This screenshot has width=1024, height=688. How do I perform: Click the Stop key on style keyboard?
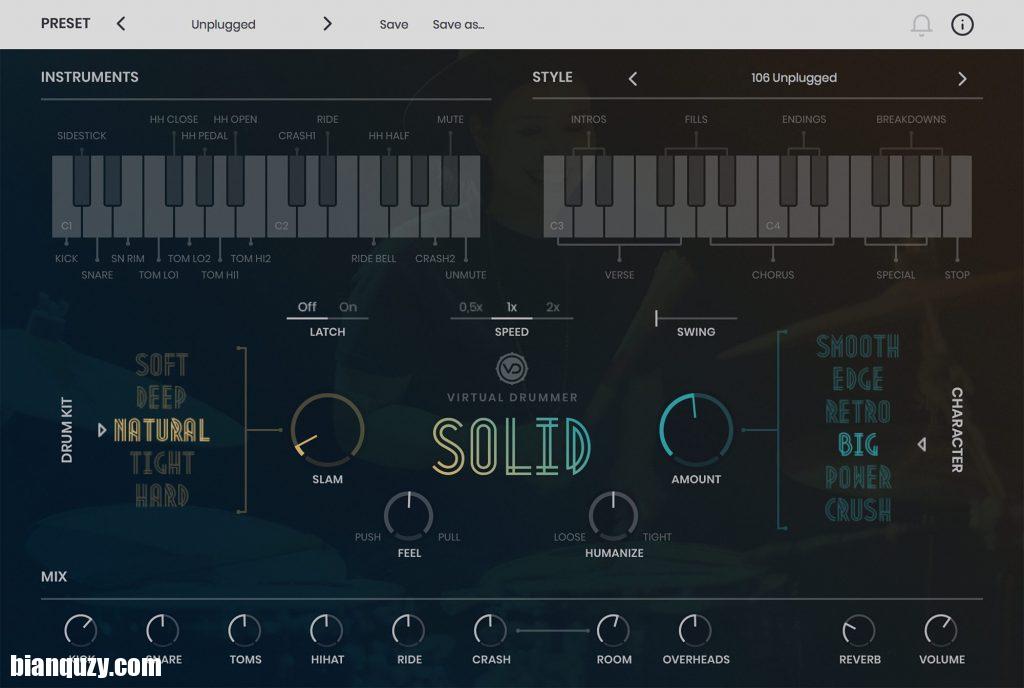957,222
